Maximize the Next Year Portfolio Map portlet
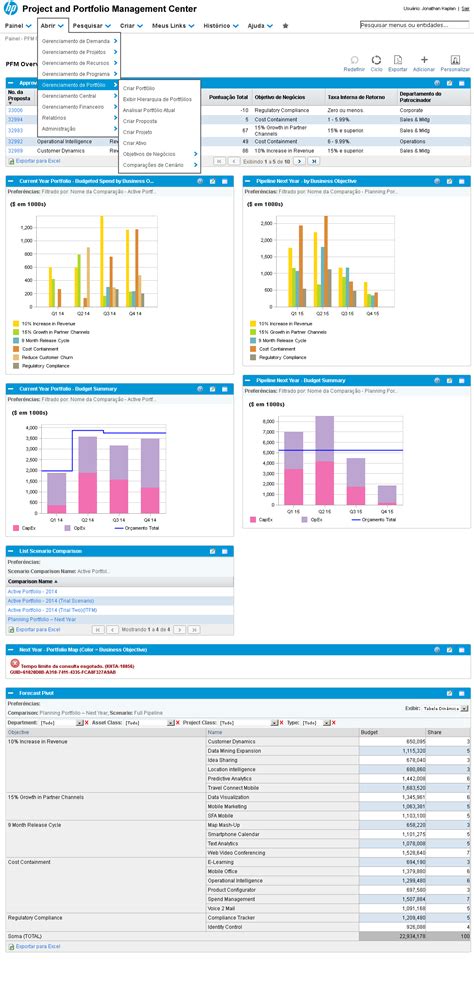The image size is (474, 984). click(x=461, y=650)
